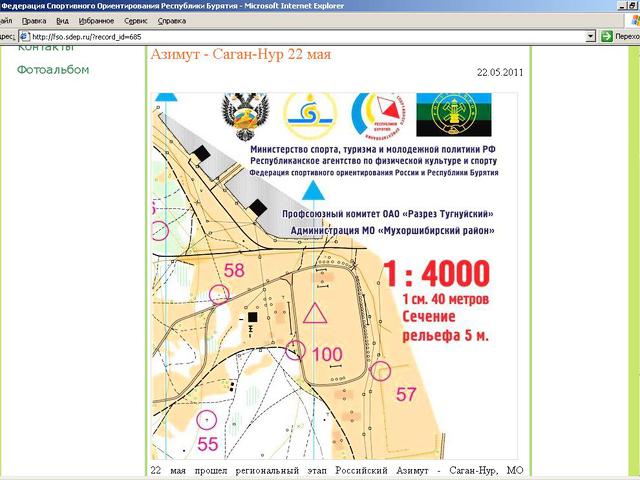The height and width of the screenshot is (480, 640).
Task: Click control point circle near 100
Action: pos(295,350)
